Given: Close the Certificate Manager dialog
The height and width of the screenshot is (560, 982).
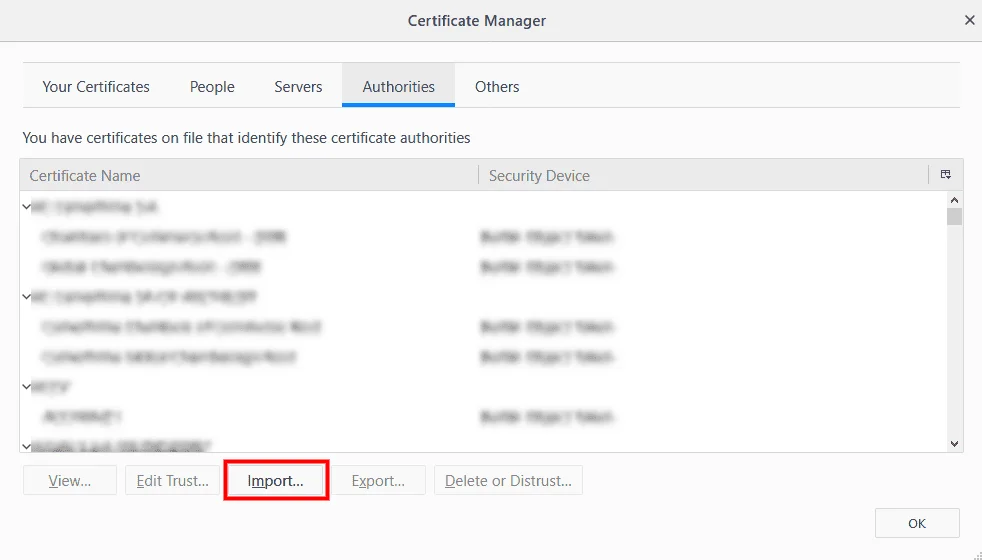Looking at the screenshot, I should click(969, 20).
